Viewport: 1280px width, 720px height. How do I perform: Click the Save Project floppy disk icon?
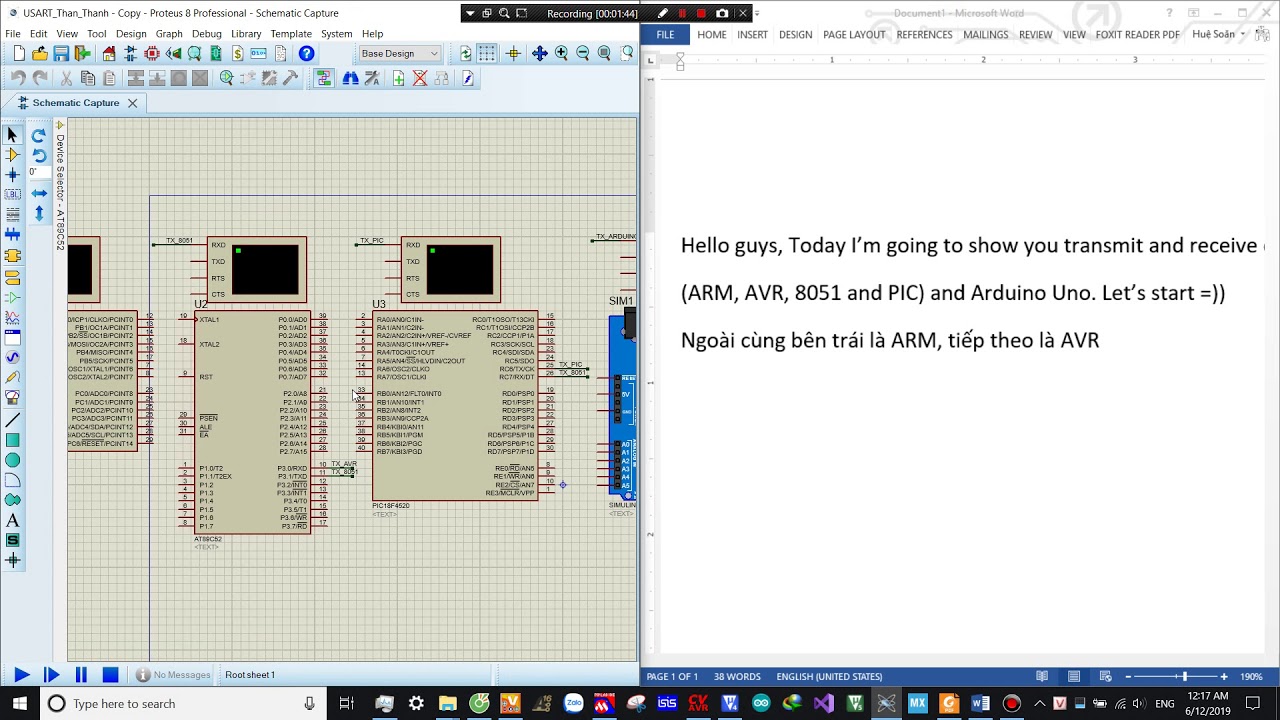(61, 54)
